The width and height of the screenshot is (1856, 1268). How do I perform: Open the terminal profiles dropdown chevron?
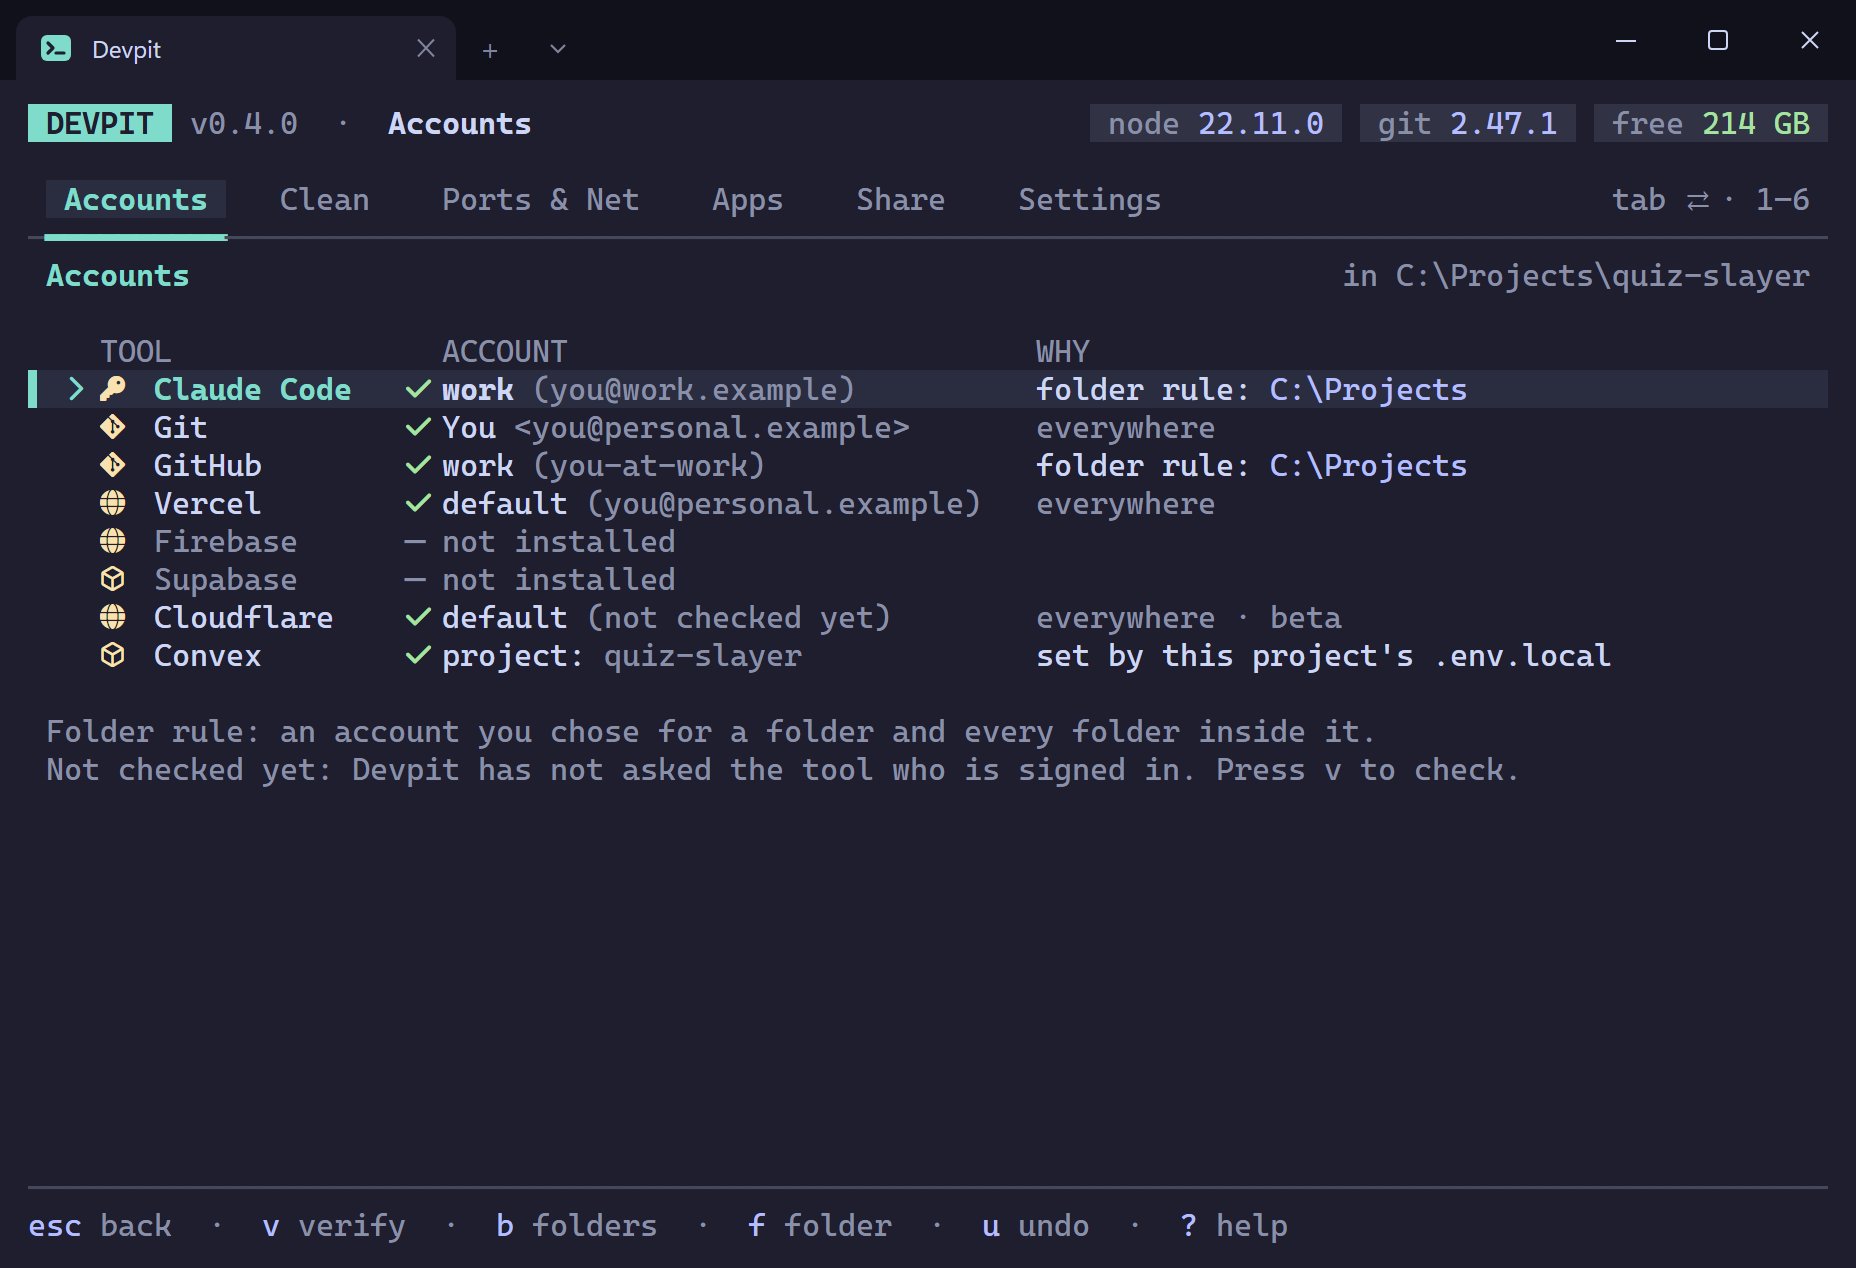tap(558, 49)
